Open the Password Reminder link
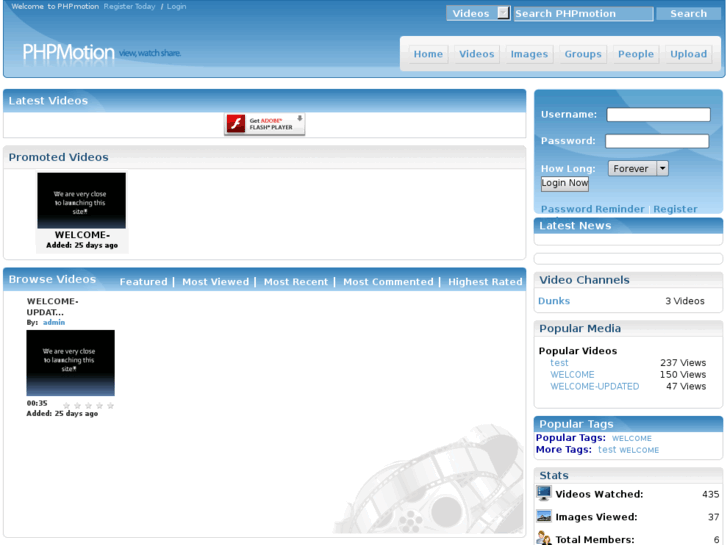The width and height of the screenshot is (727, 545). pyautogui.click(x=593, y=209)
